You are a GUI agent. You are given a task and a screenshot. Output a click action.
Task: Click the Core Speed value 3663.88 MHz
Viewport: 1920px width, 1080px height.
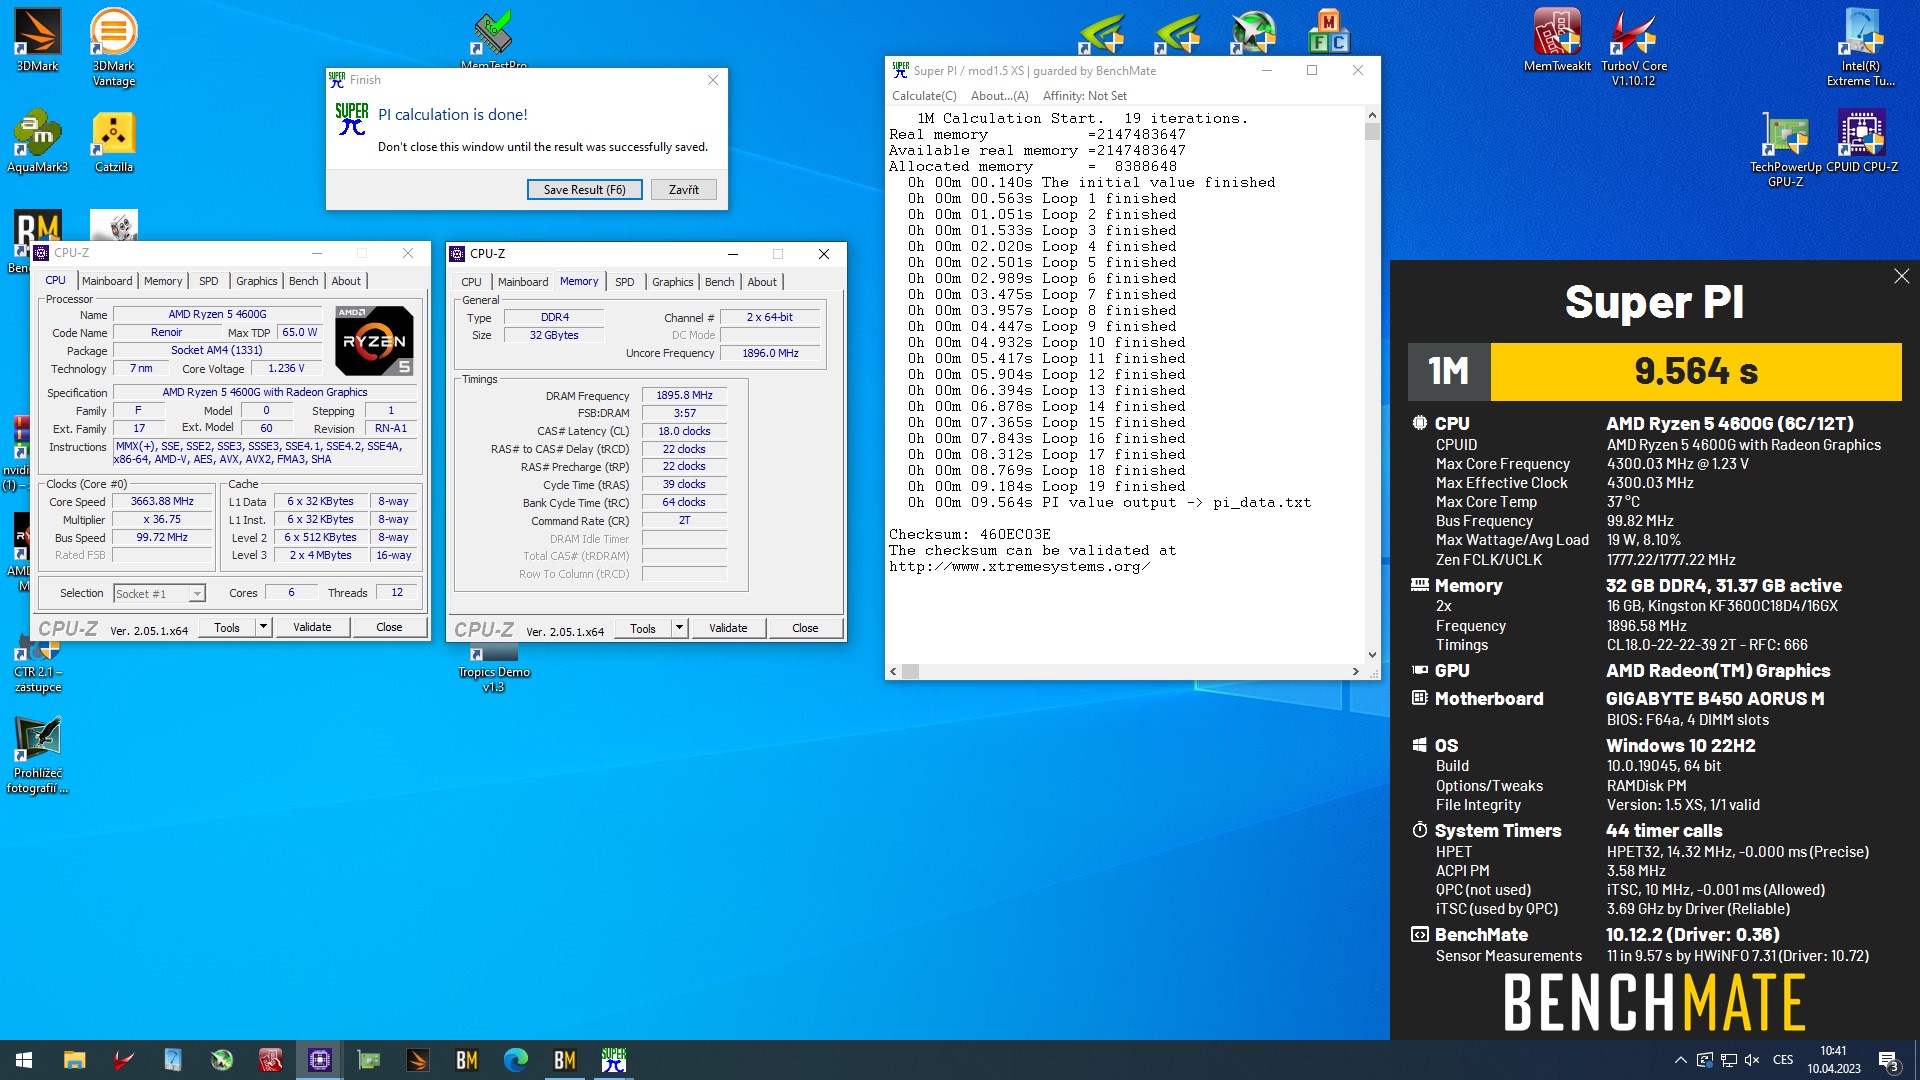point(162,502)
